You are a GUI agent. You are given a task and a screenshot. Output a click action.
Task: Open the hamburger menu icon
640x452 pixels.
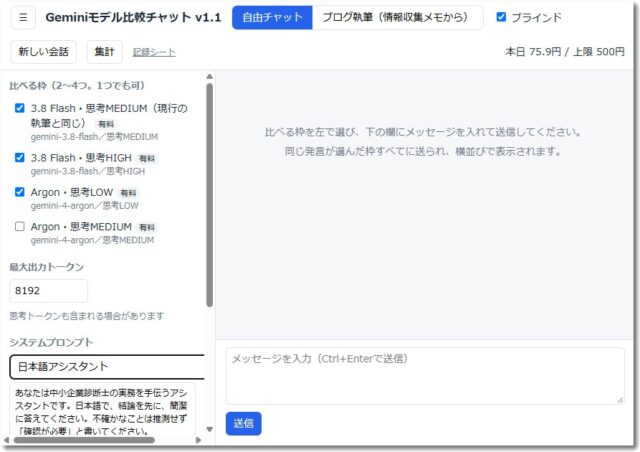tap(23, 18)
